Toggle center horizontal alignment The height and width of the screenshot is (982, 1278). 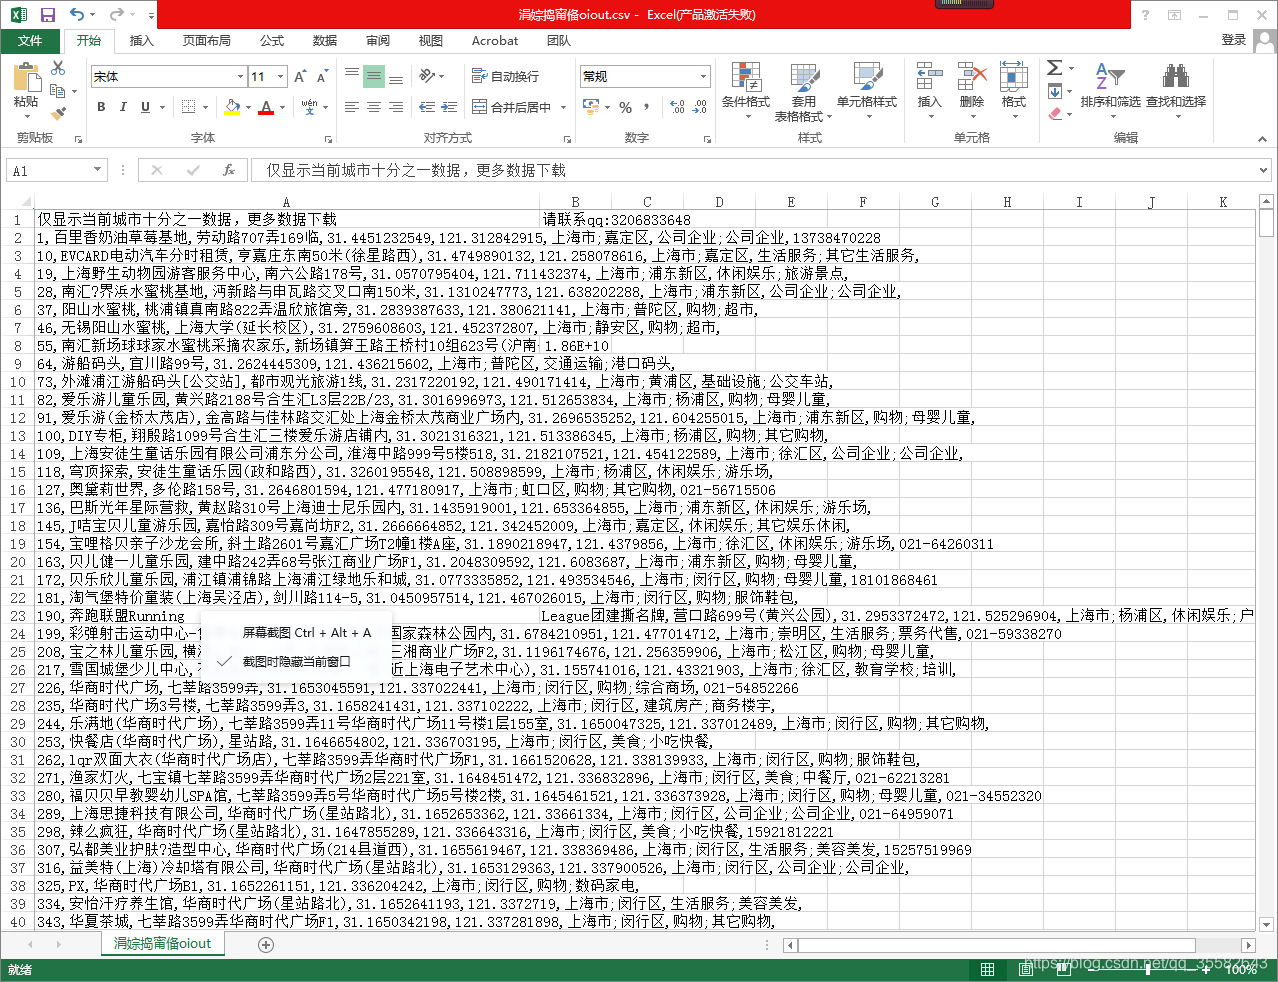pyautogui.click(x=374, y=107)
